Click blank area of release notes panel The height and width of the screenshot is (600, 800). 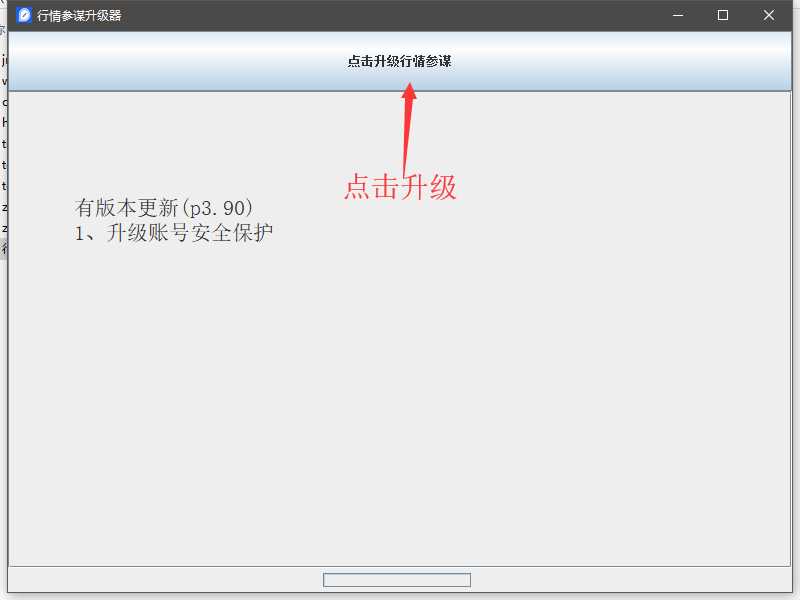pyautogui.click(x=400, y=398)
